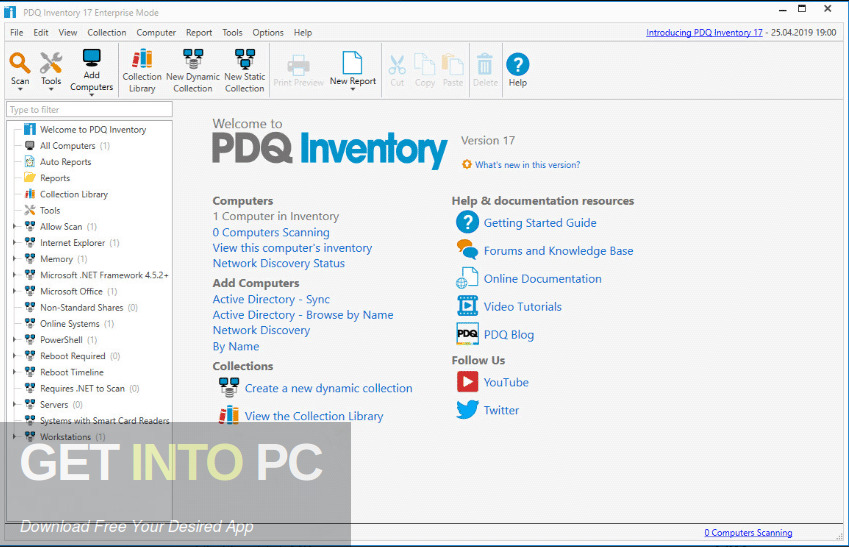Expand the Internet Explorer collection arrow
Screen dimensions: 849x547
pos(15,243)
